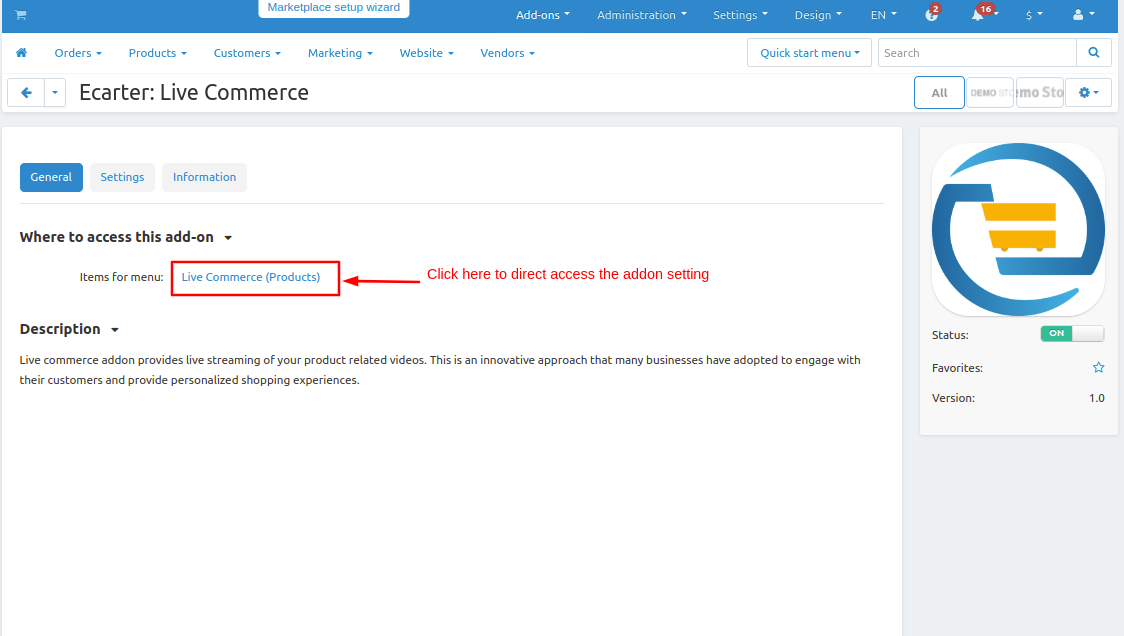The image size is (1124, 636).
Task: Go to the home dashboard icon
Action: (22, 53)
